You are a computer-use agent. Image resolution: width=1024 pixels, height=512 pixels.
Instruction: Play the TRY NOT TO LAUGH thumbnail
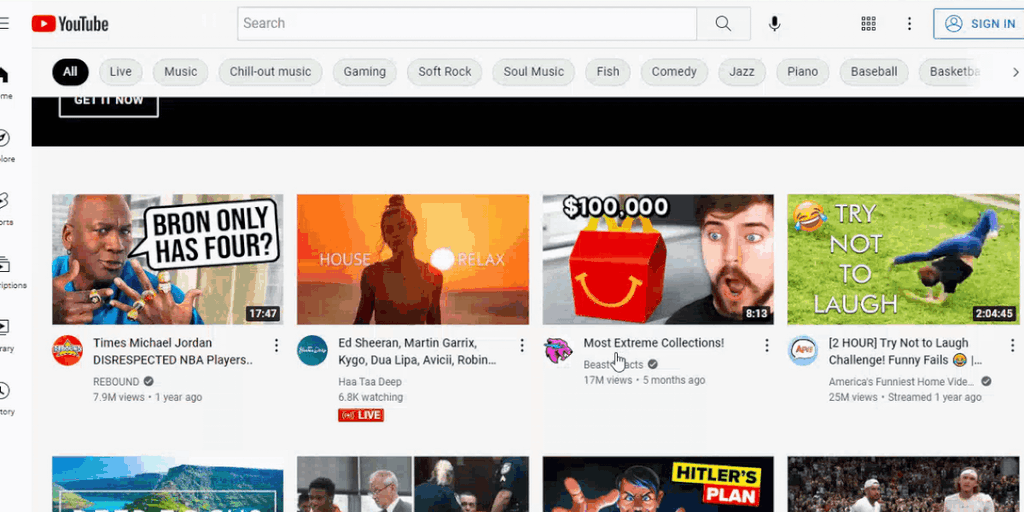[903, 259]
